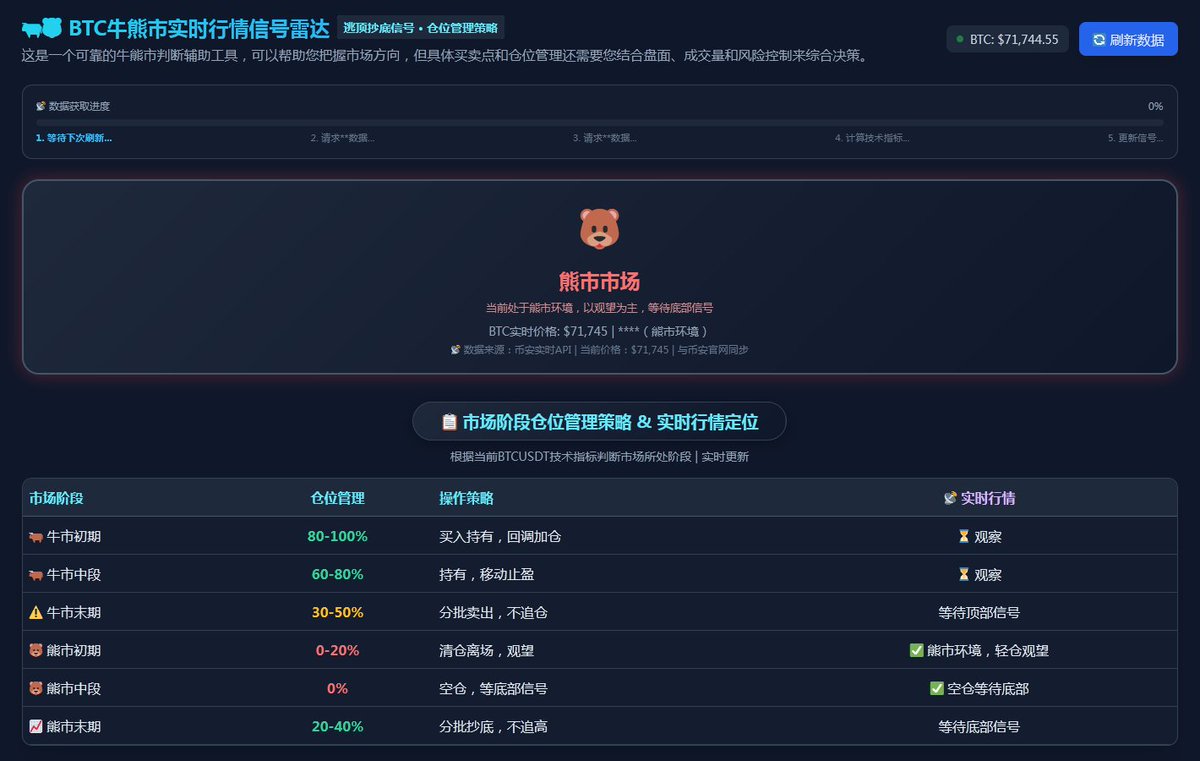Click 根据当前BTCUSDT技术指标 subtitle text
The width and height of the screenshot is (1200, 761).
(599, 457)
